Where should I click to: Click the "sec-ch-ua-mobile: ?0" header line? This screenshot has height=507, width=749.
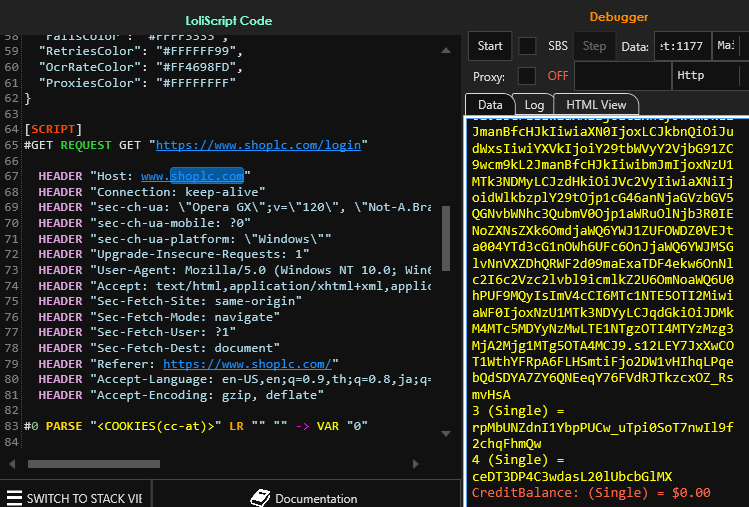(144, 223)
